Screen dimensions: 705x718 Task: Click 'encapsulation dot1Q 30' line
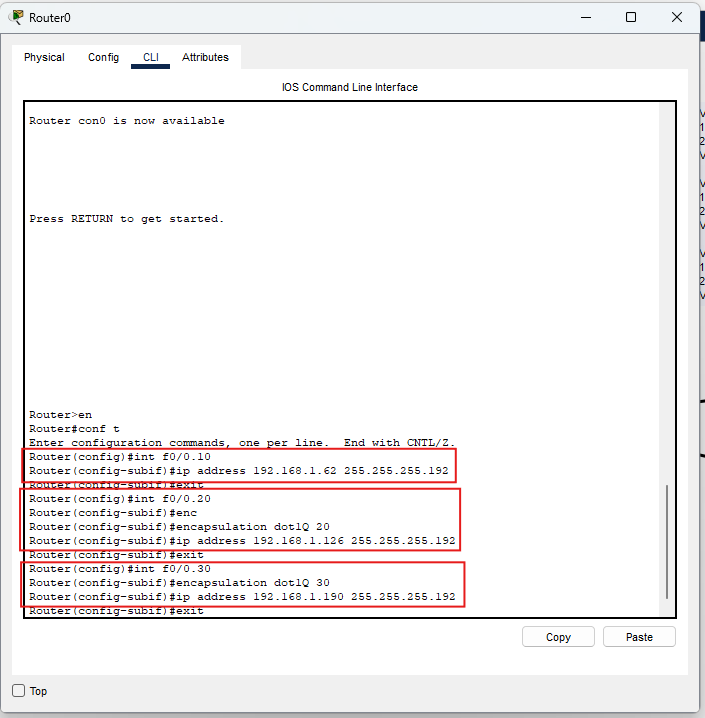point(179,583)
